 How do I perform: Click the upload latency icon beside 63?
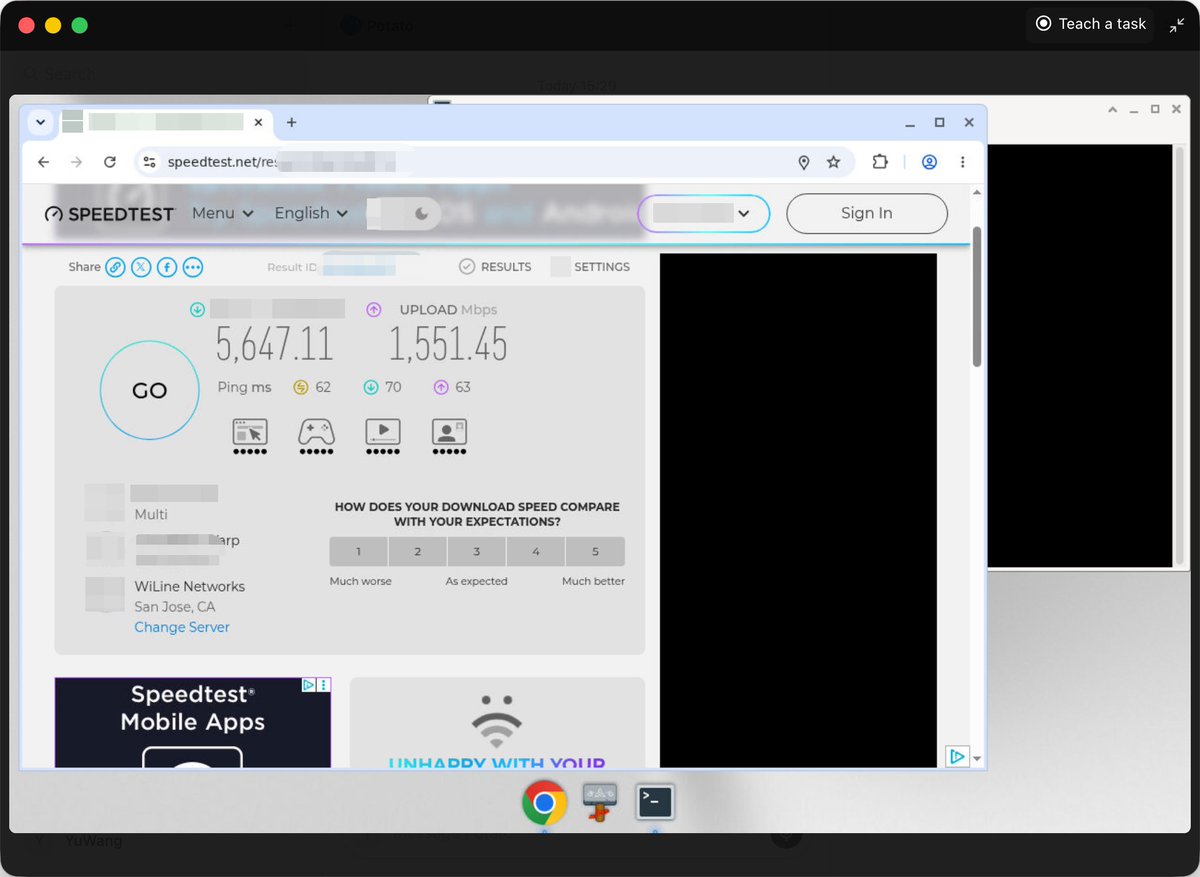[441, 387]
